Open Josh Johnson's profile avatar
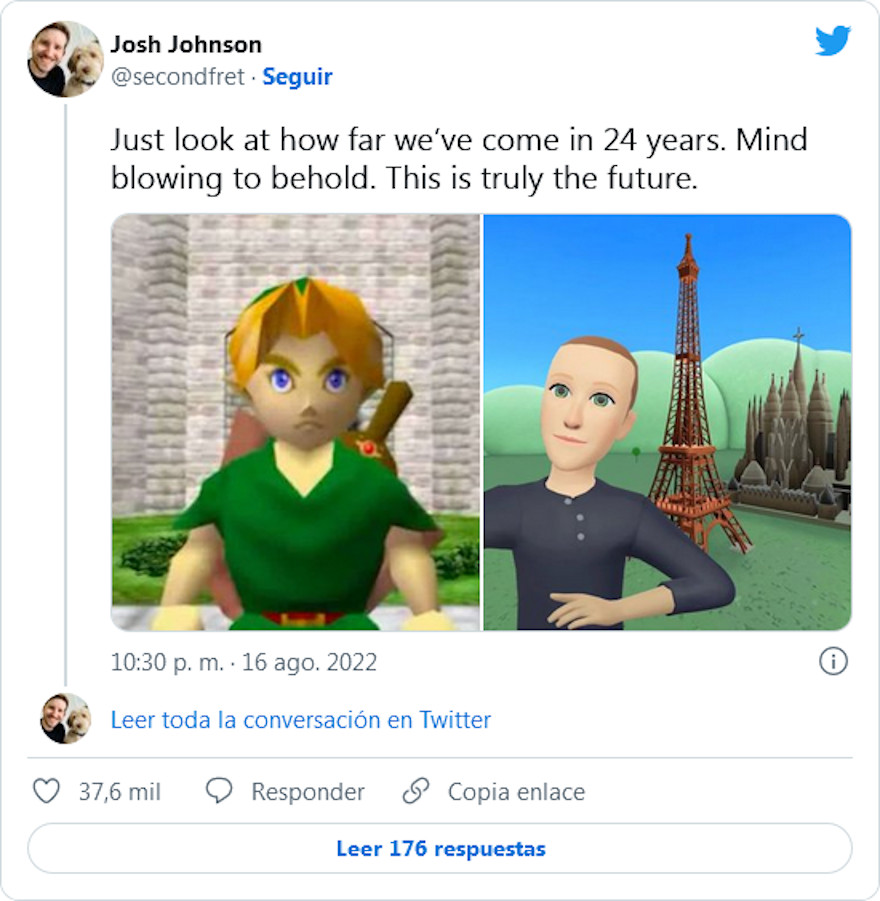The image size is (880, 901). tap(65, 59)
